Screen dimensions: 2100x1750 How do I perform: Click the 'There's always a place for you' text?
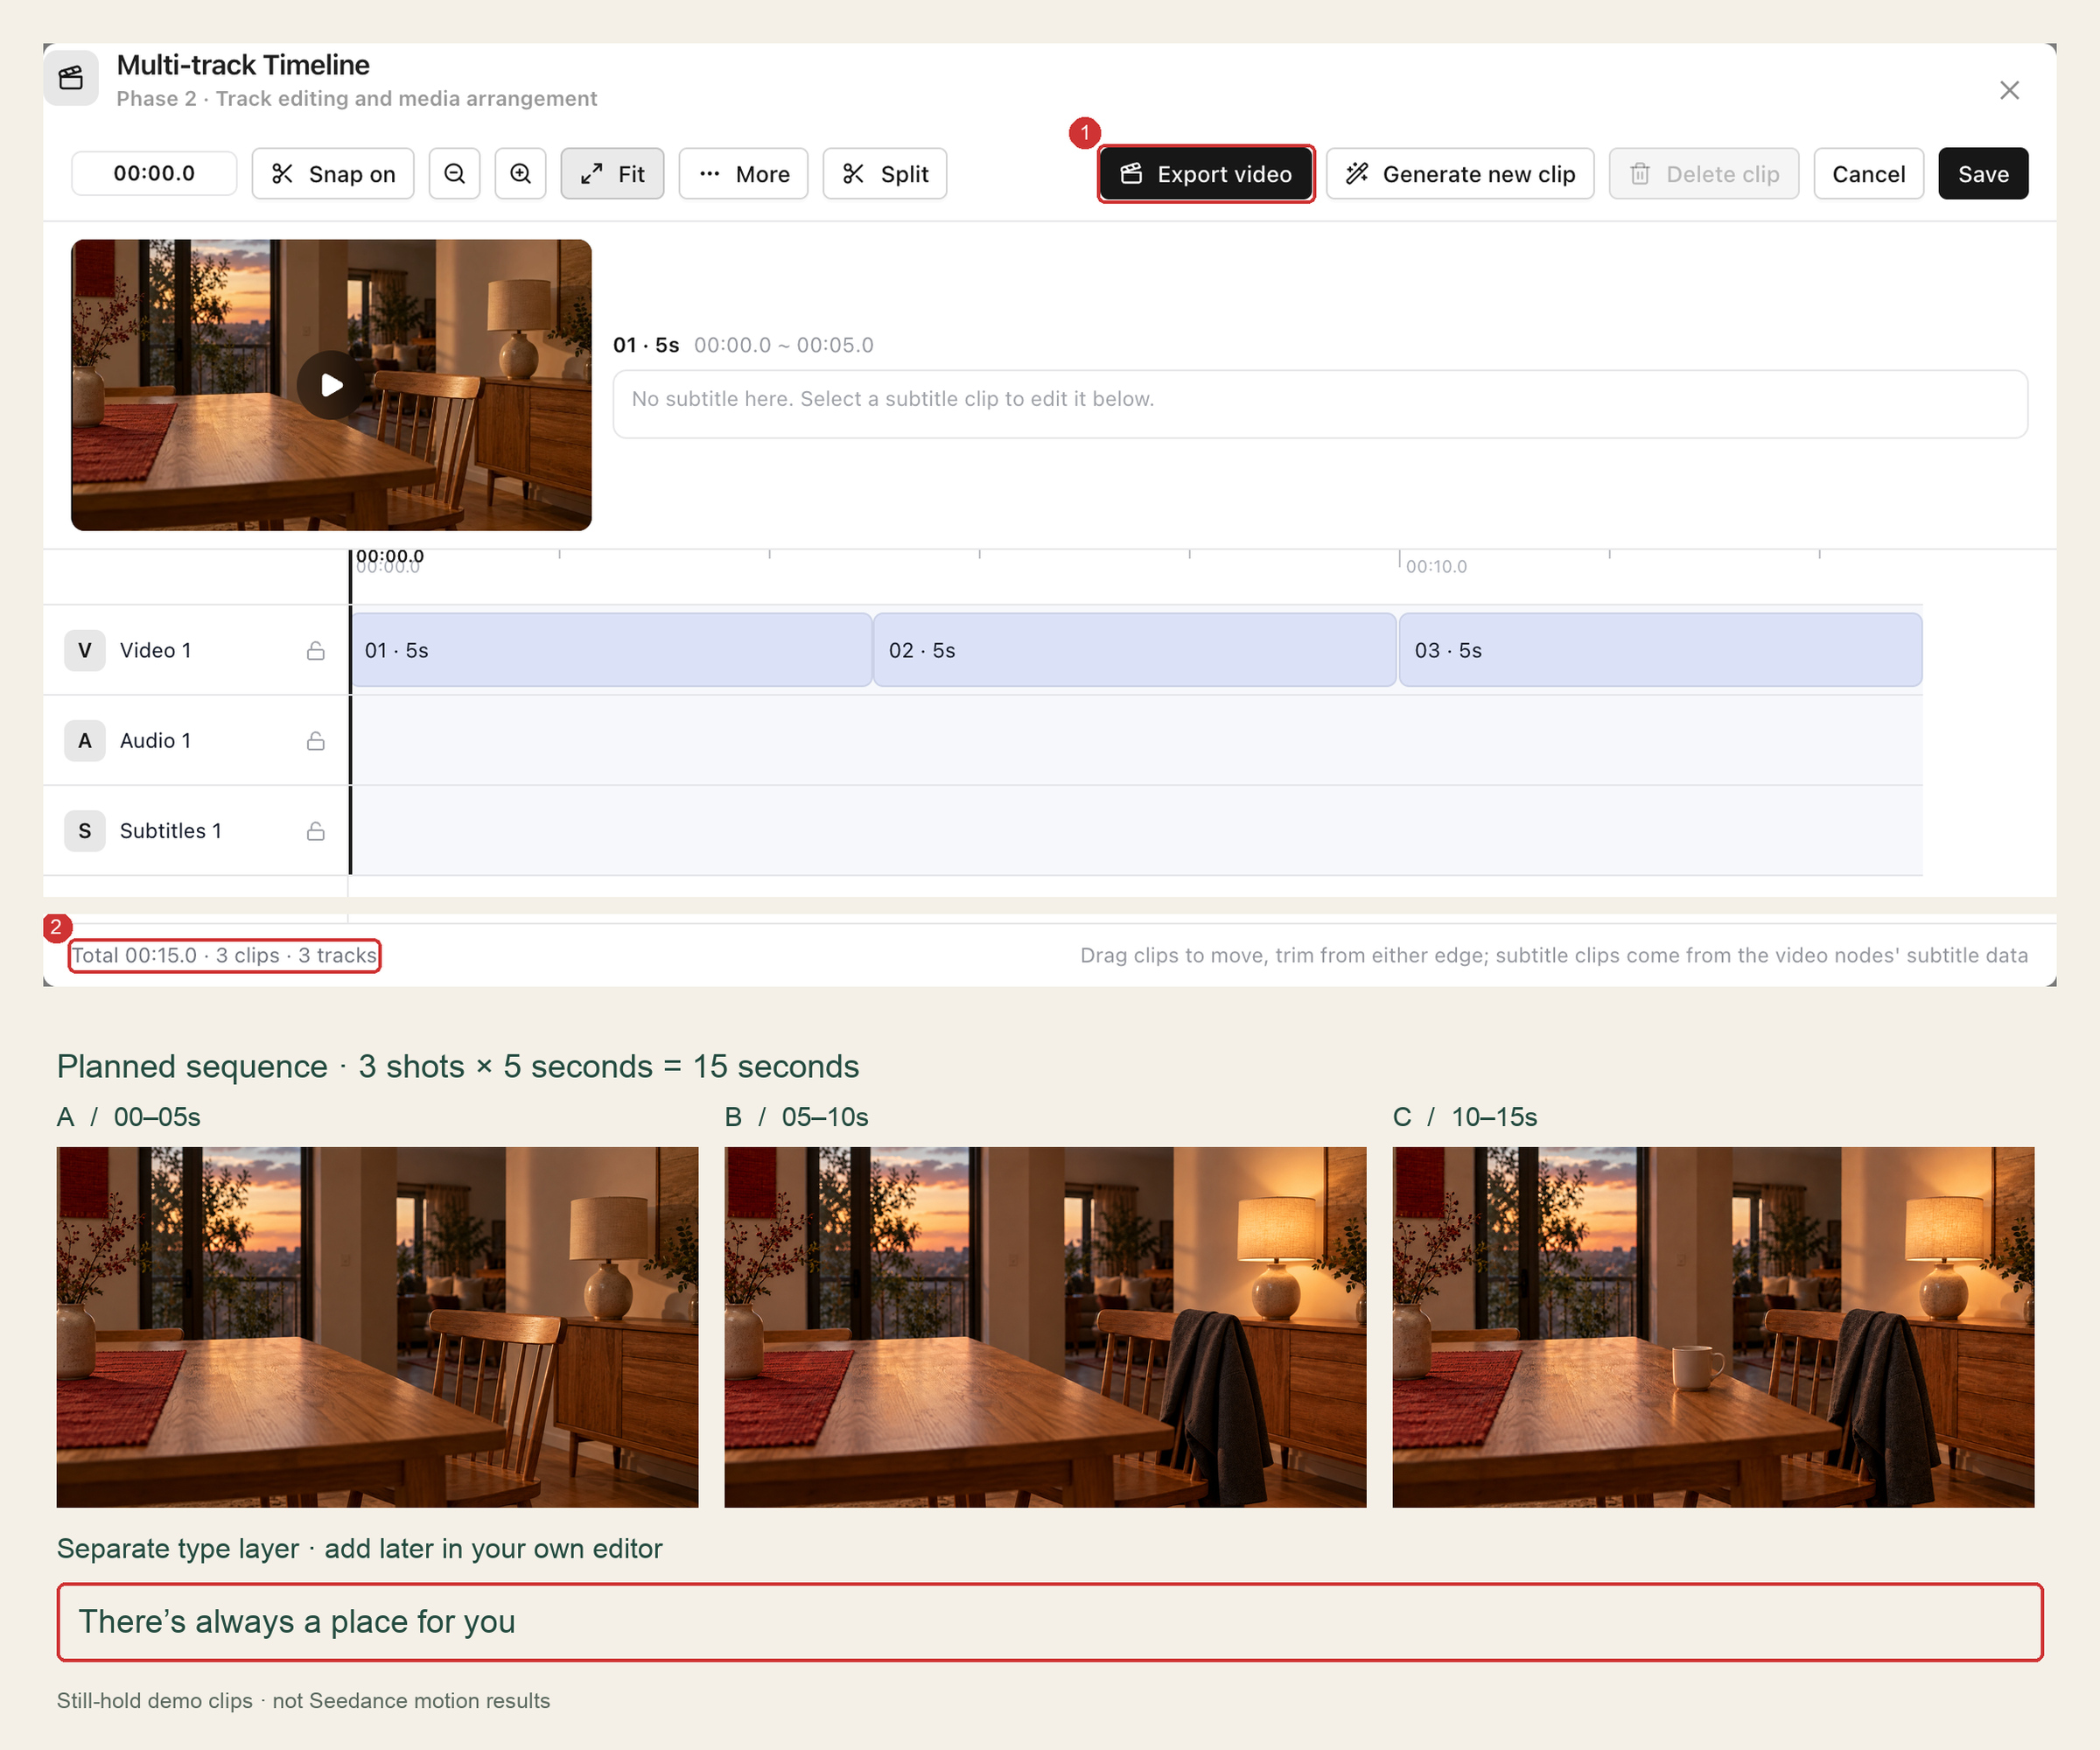click(297, 1621)
